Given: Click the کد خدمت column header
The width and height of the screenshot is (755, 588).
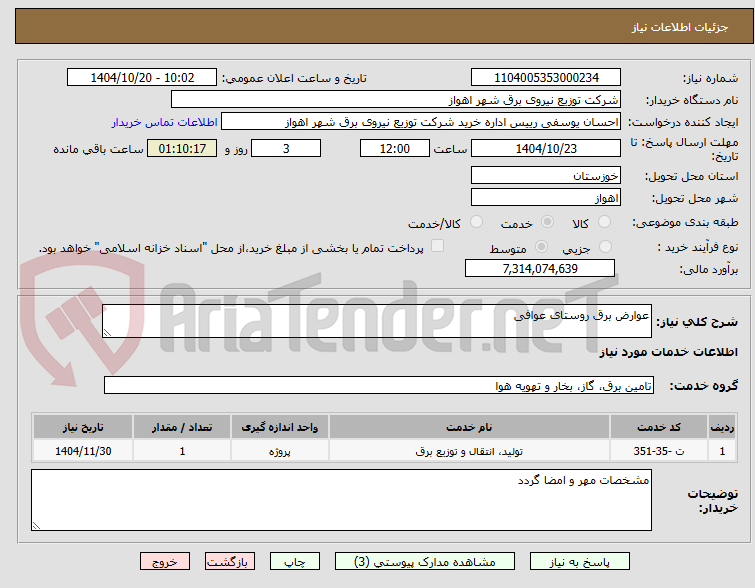Looking at the screenshot, I should [659, 427].
